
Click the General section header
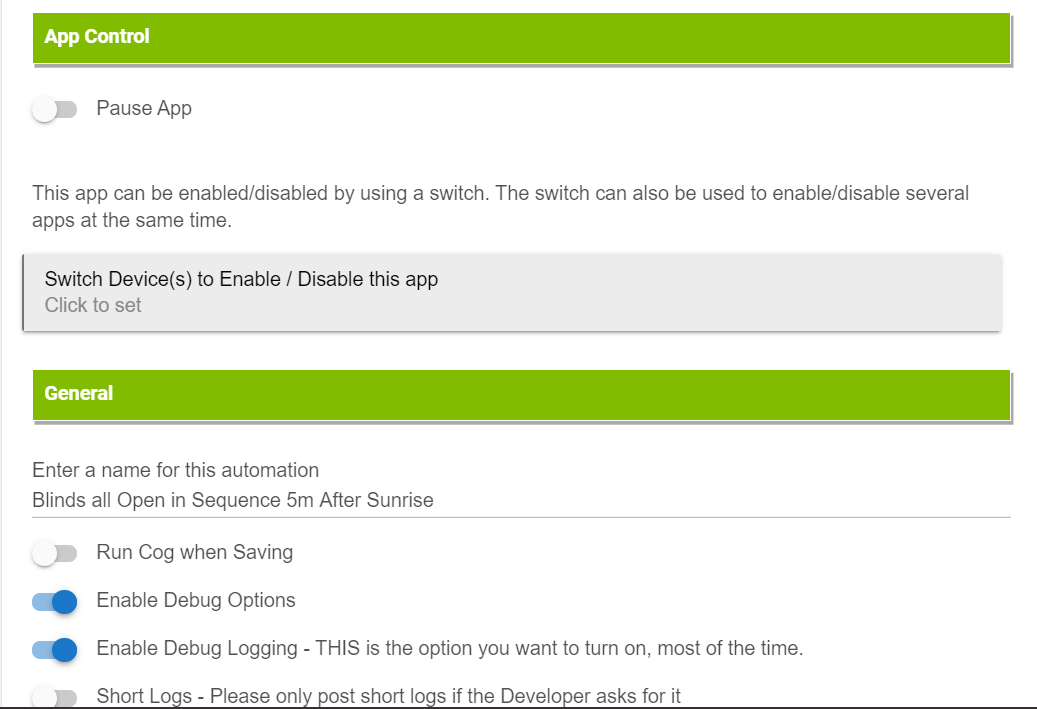coord(521,394)
